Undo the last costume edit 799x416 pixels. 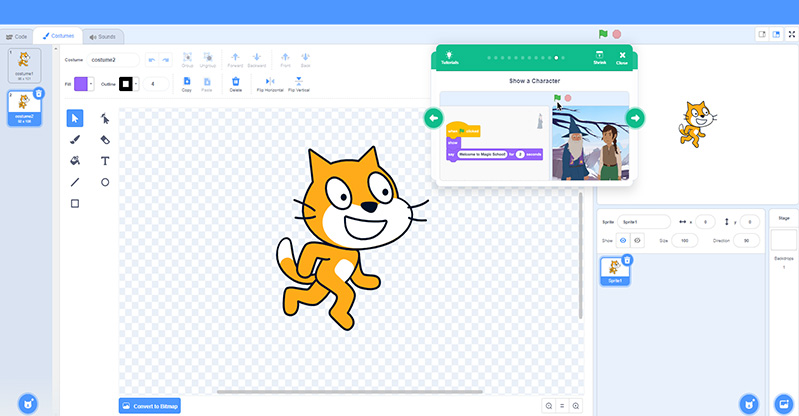152,60
